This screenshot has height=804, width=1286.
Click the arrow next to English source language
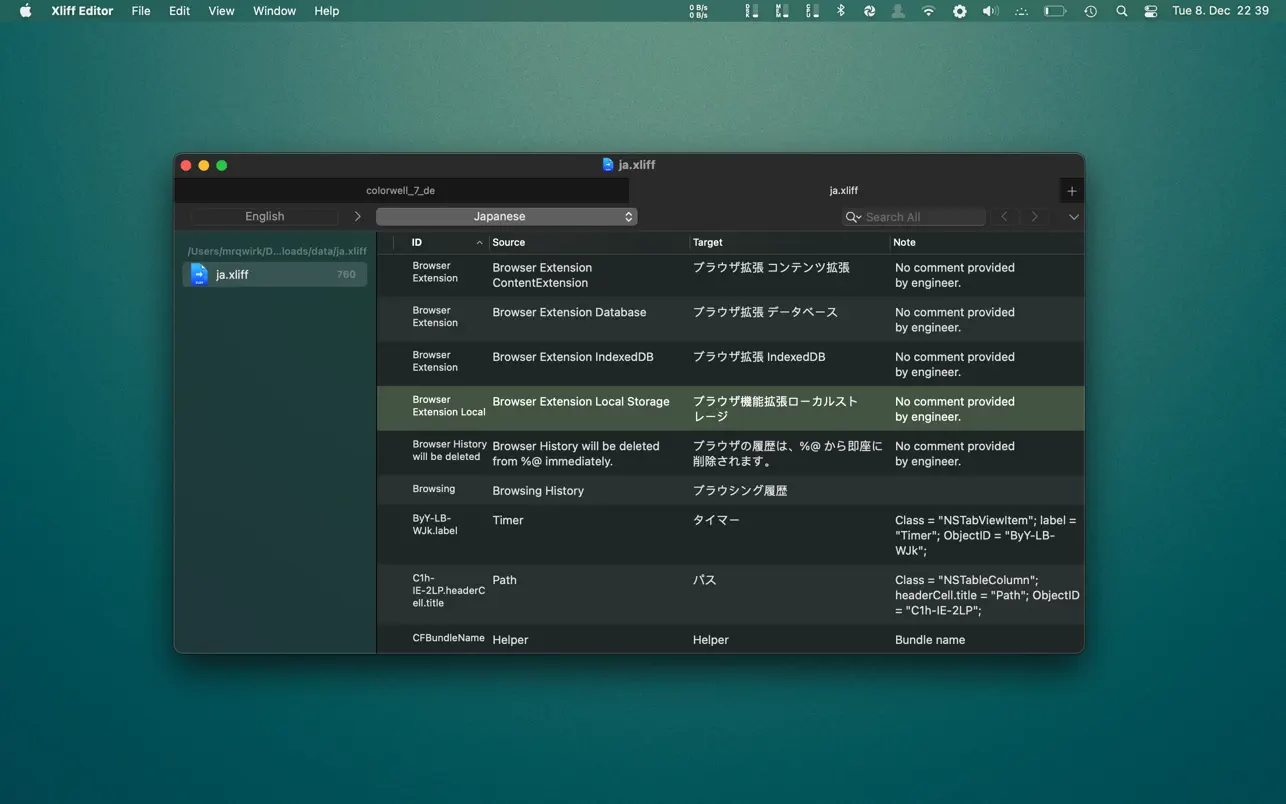click(x=357, y=217)
